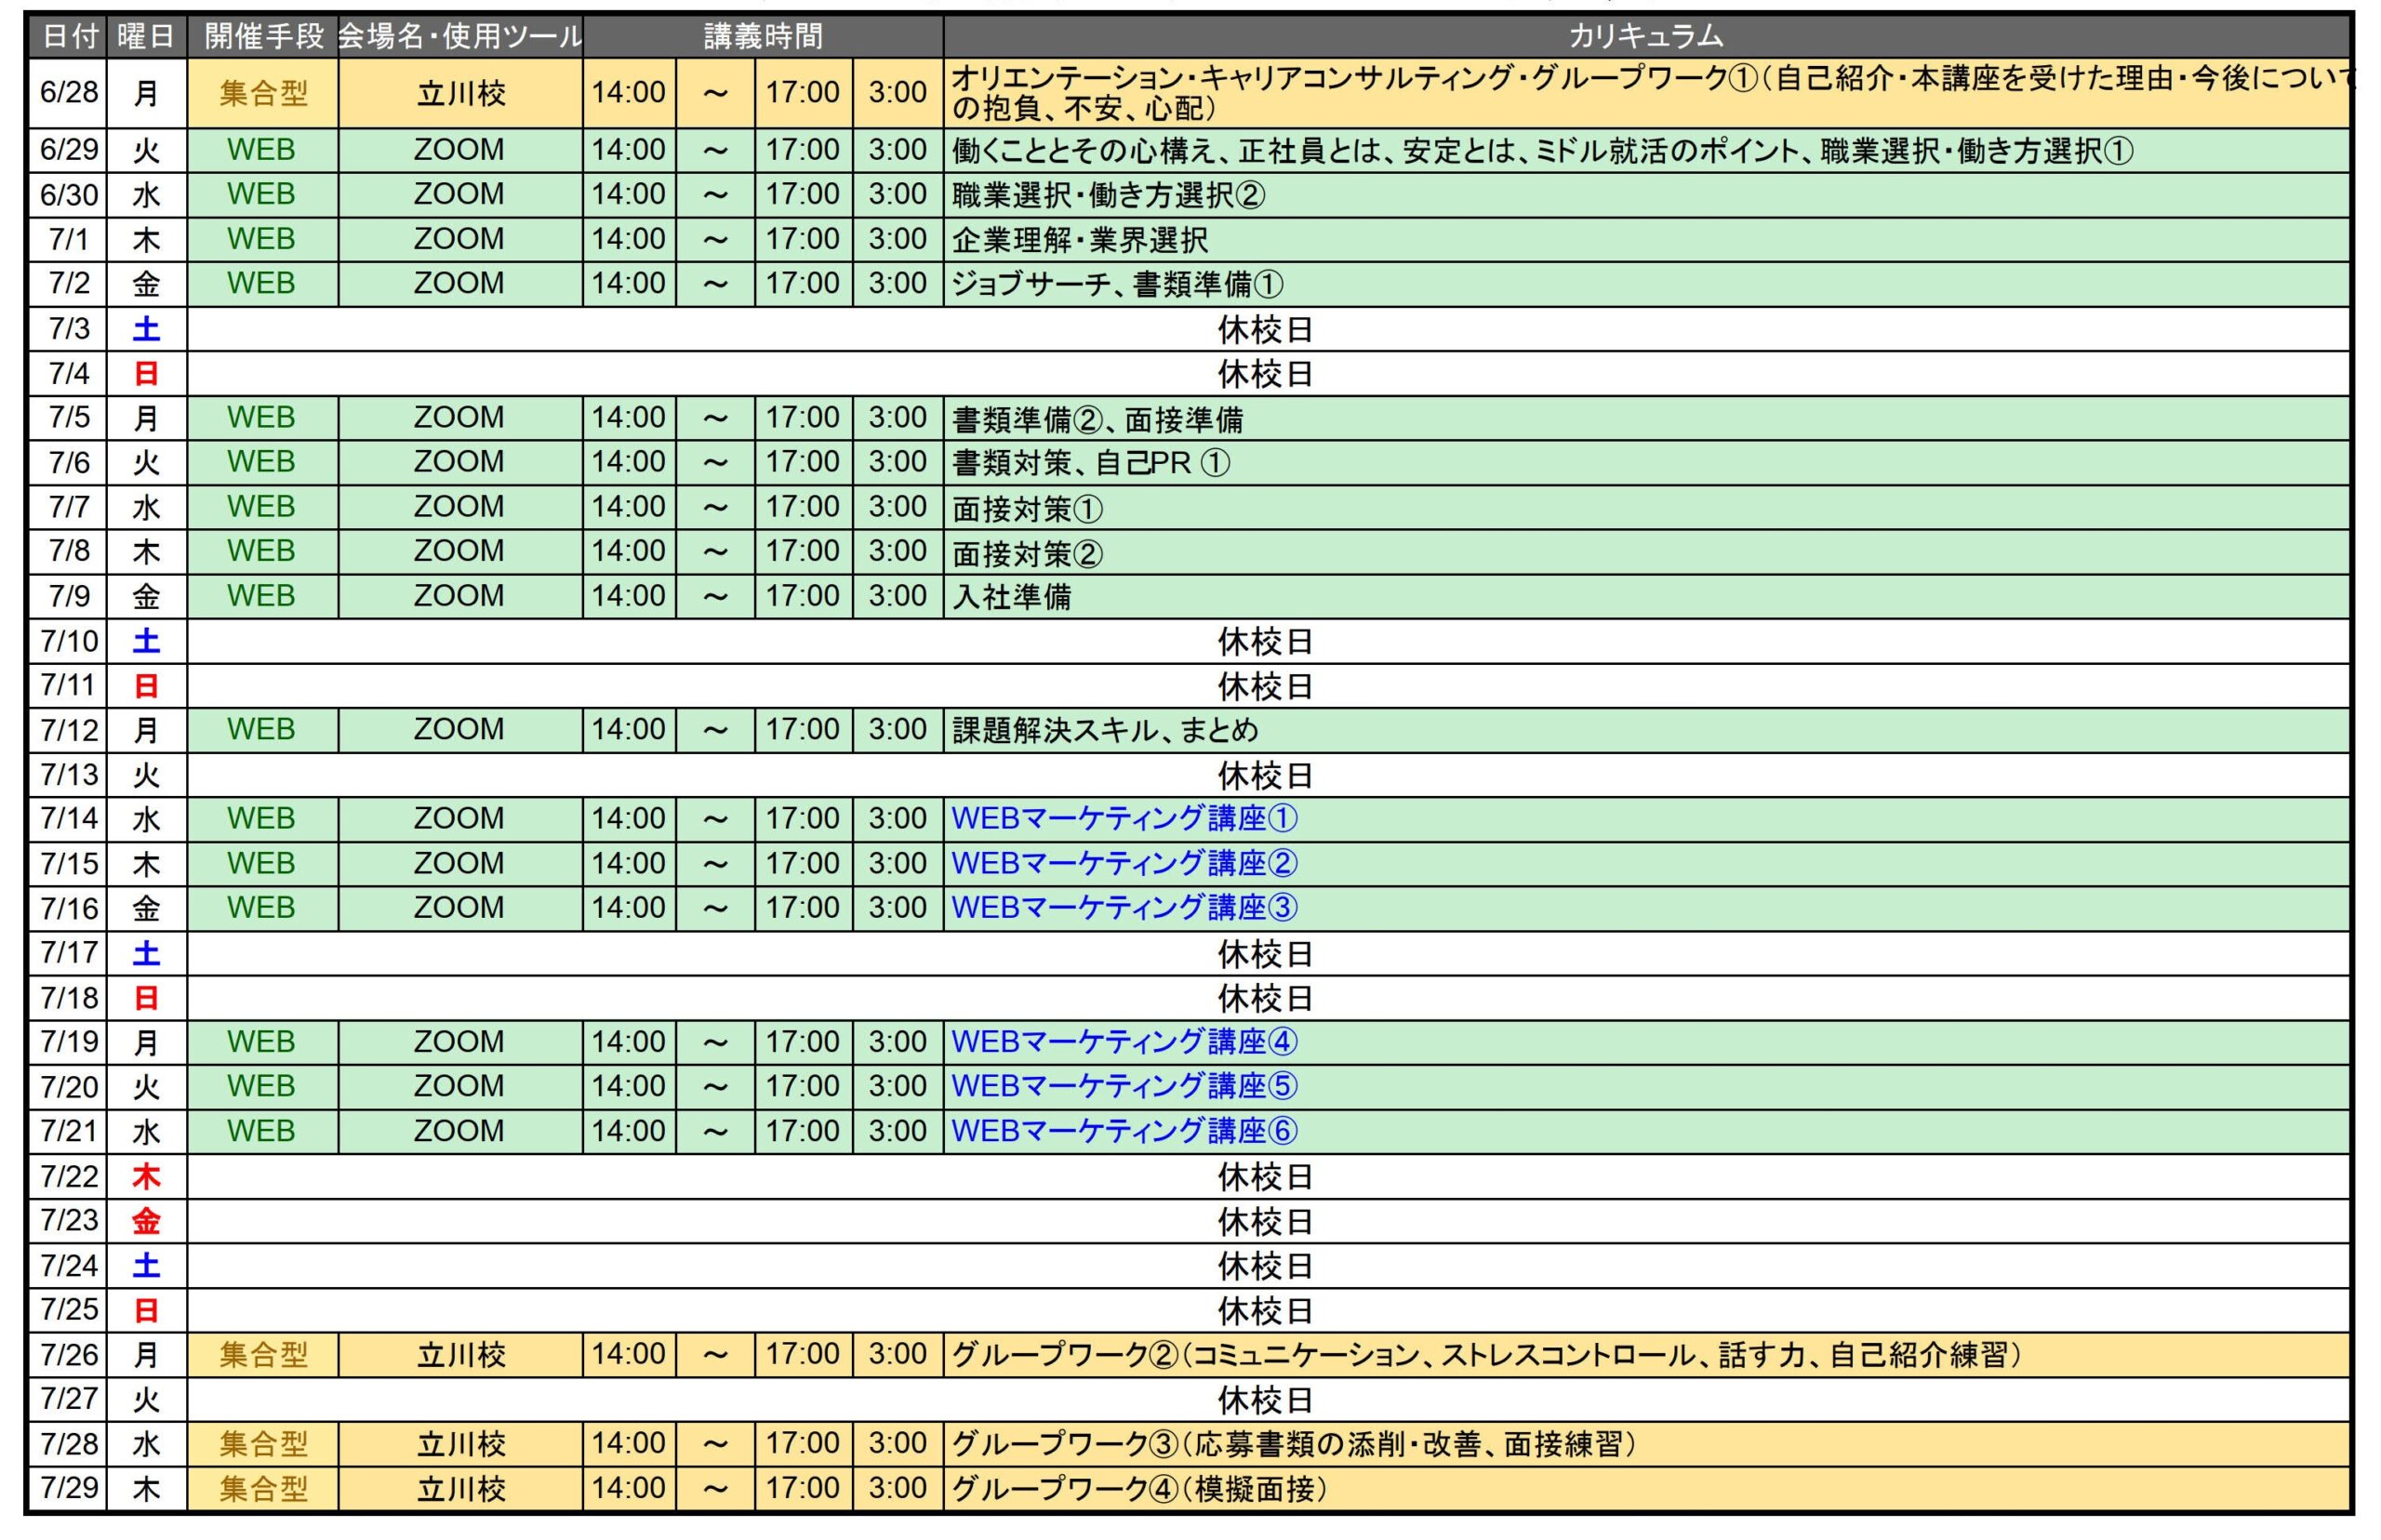Select the 書類対策、自己PR ① cell
The width and height of the screenshot is (2381, 1540).
[1646, 462]
